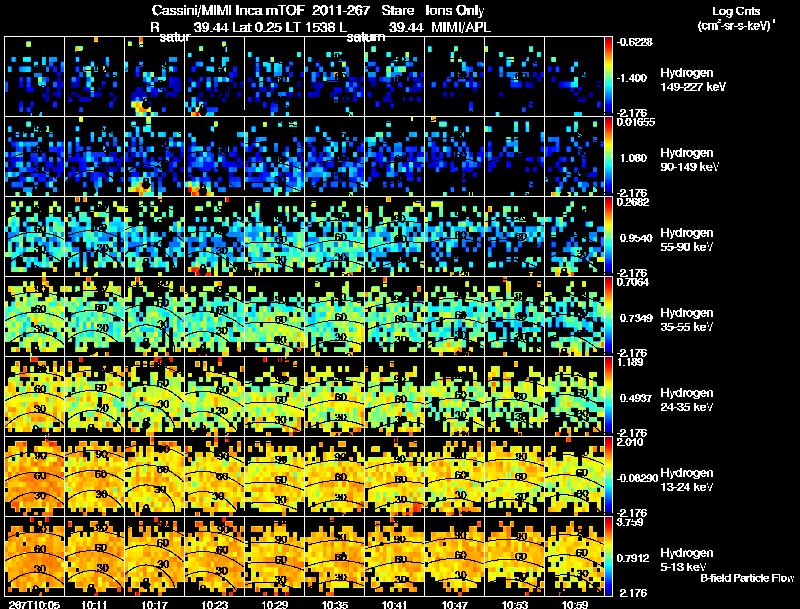Click the Hydrogen 90-149 keV color bar
This screenshot has height=609, width=800.
[608, 156]
